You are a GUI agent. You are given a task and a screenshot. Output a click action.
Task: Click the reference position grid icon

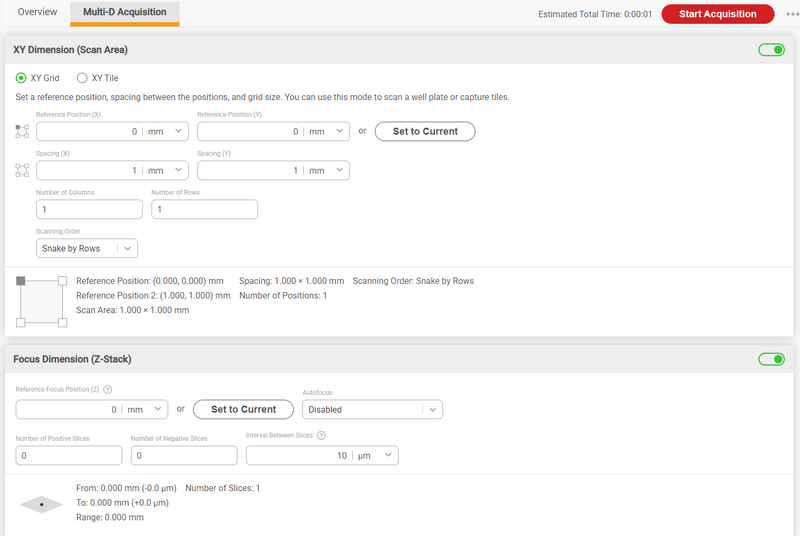coord(22,132)
